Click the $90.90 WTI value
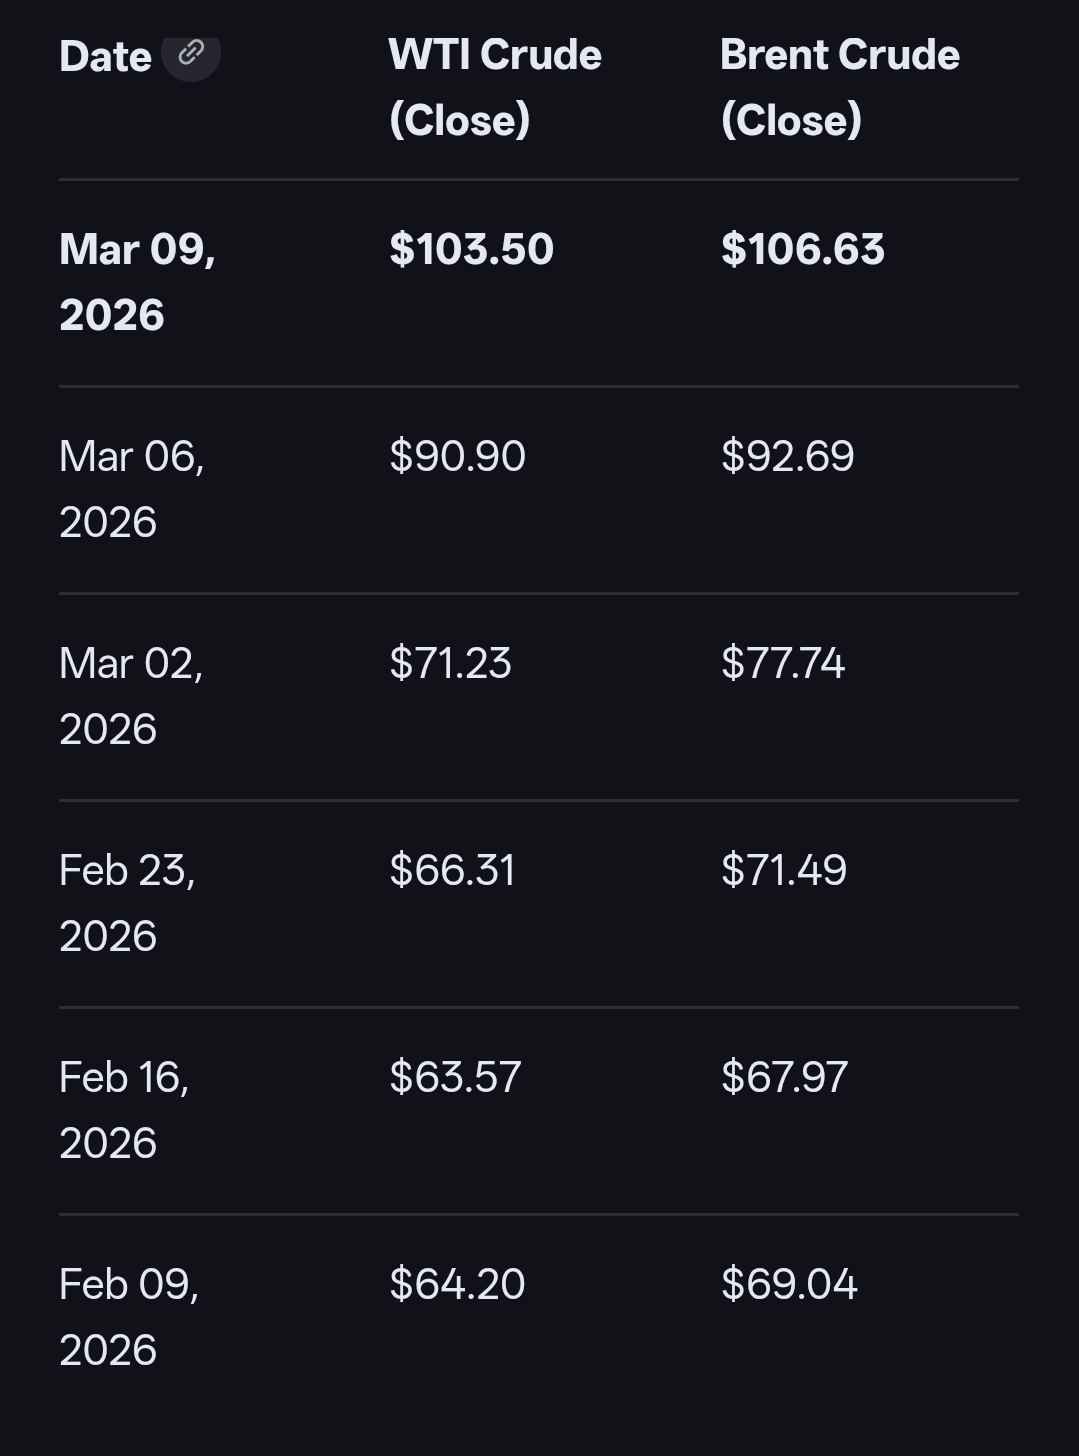Image resolution: width=1079 pixels, height=1456 pixels. pos(457,456)
